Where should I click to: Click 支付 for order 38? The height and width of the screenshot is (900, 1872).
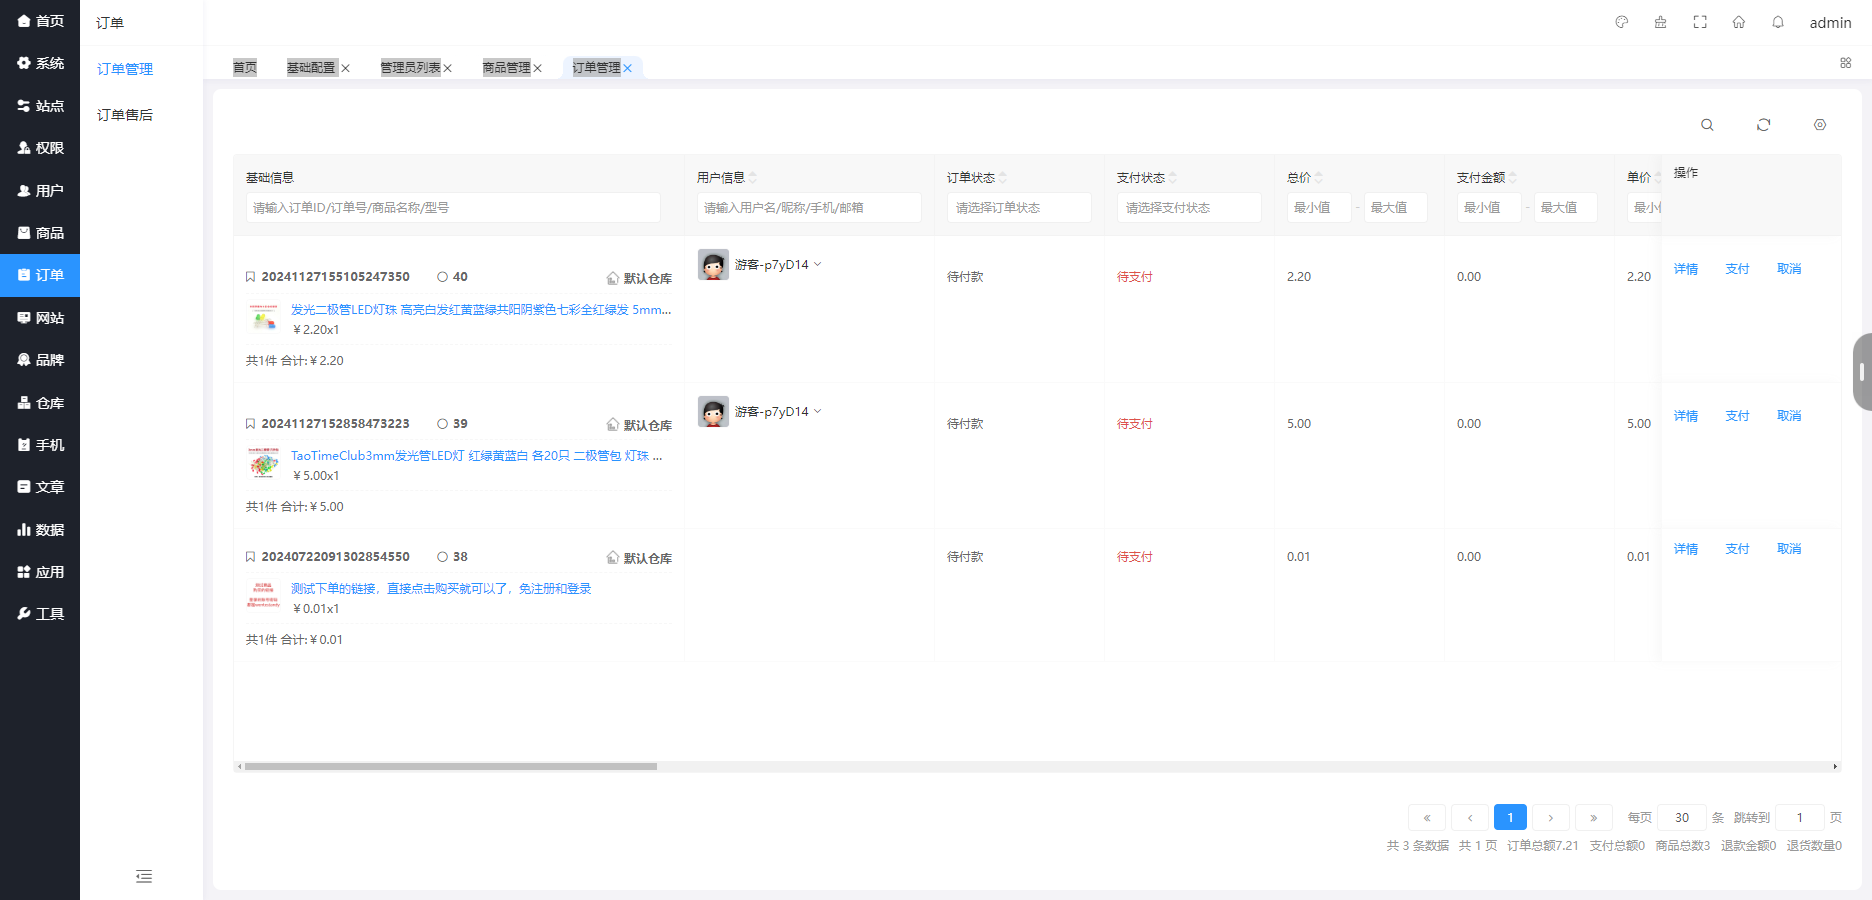(x=1737, y=548)
